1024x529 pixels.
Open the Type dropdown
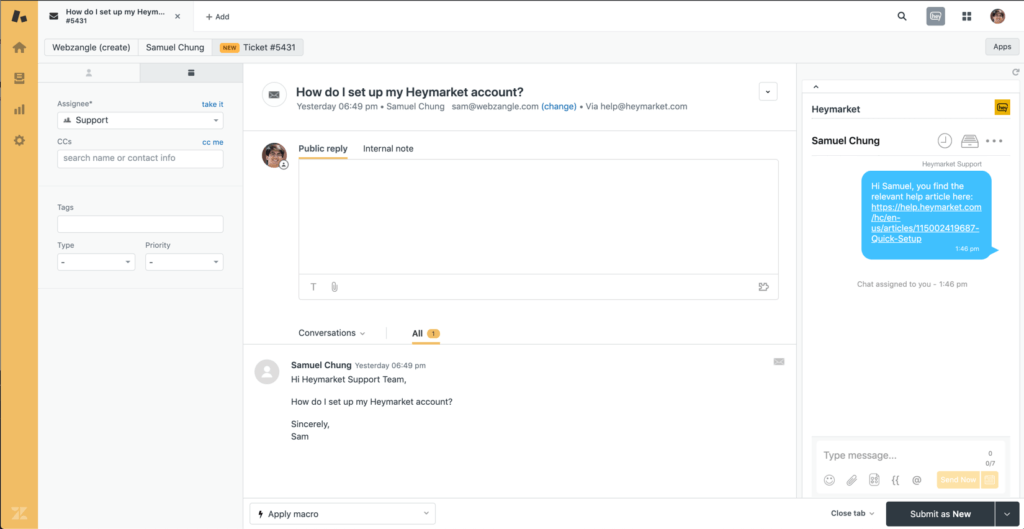(x=96, y=262)
